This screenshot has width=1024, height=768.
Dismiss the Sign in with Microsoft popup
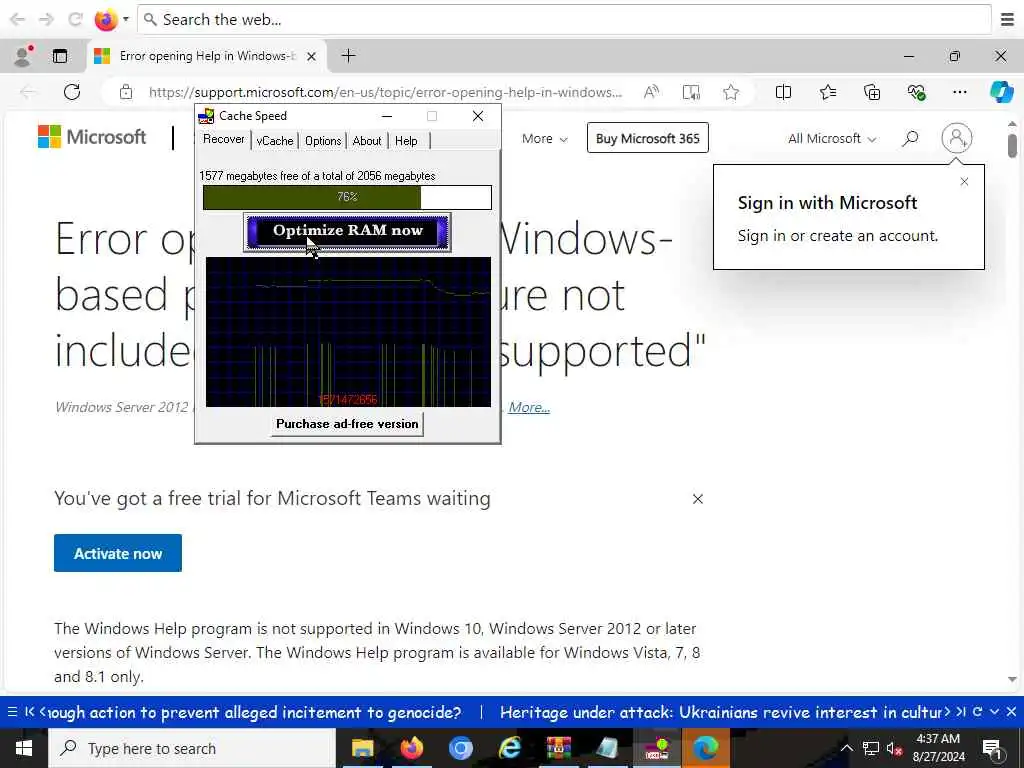point(965,182)
